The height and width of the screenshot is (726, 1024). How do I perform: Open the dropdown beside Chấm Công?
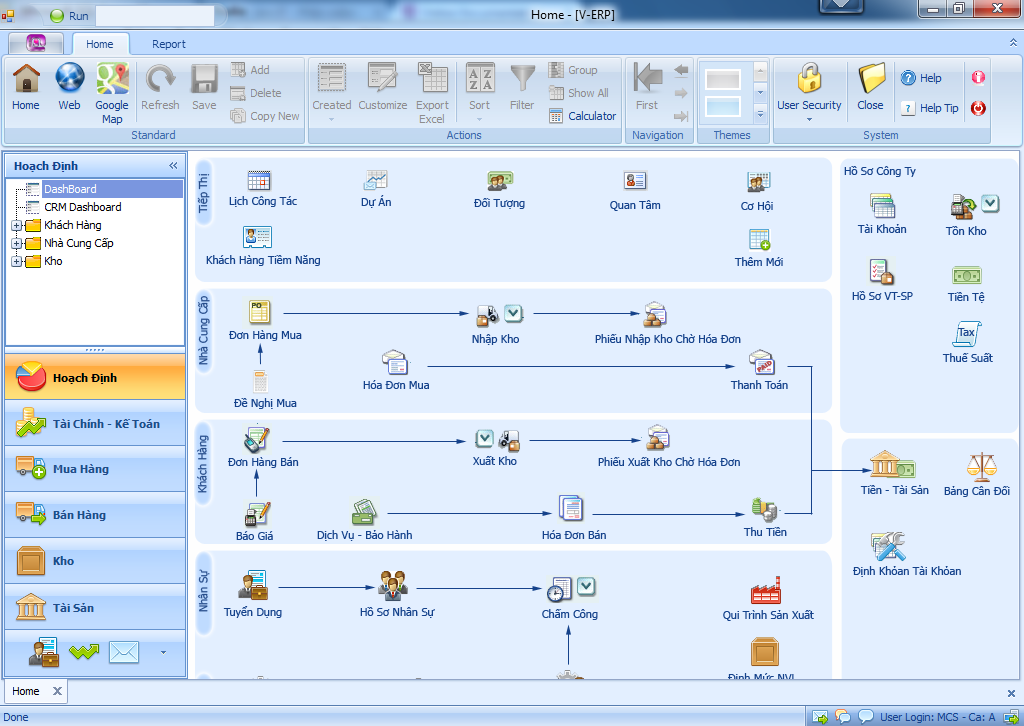(586, 586)
